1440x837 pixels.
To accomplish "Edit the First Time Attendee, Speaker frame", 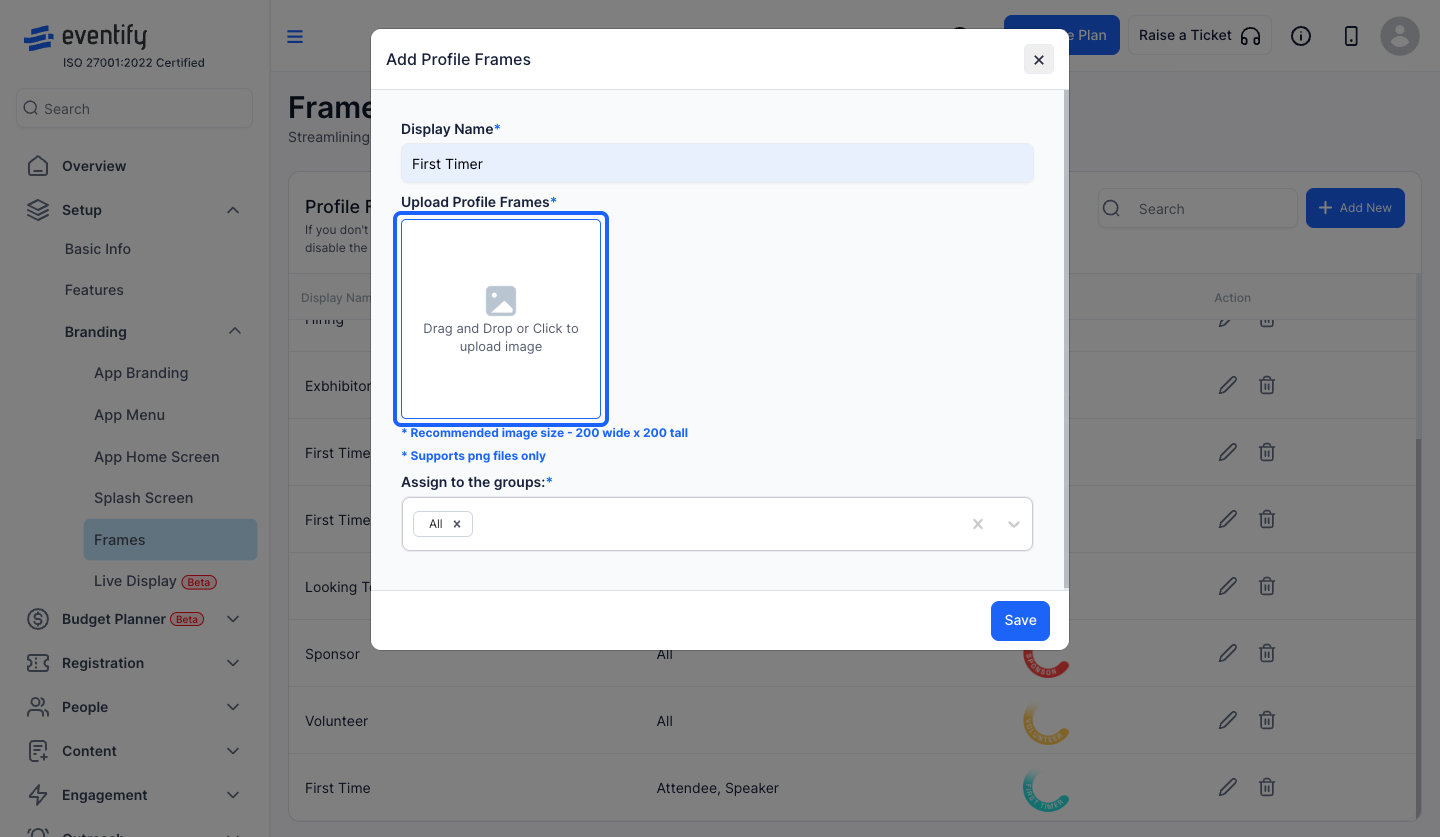I will pyautogui.click(x=1228, y=787).
